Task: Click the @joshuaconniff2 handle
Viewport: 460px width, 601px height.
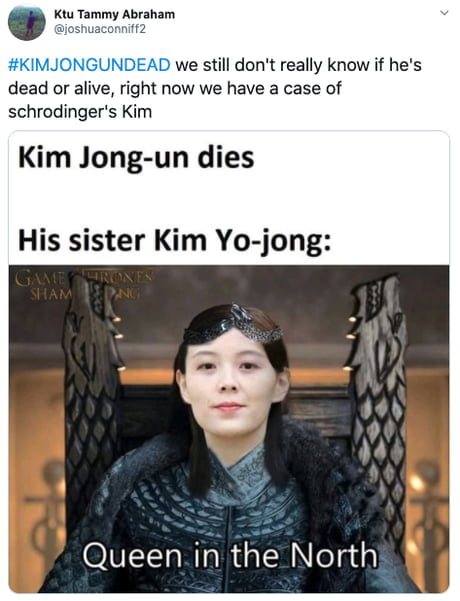Action: point(100,29)
